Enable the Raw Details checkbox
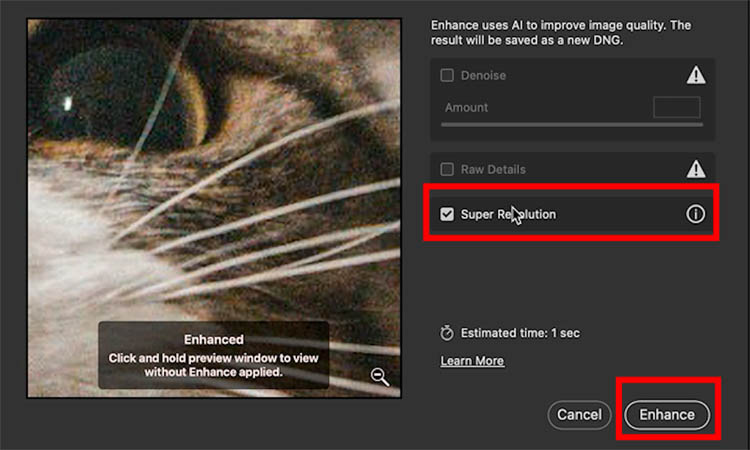 [447, 169]
